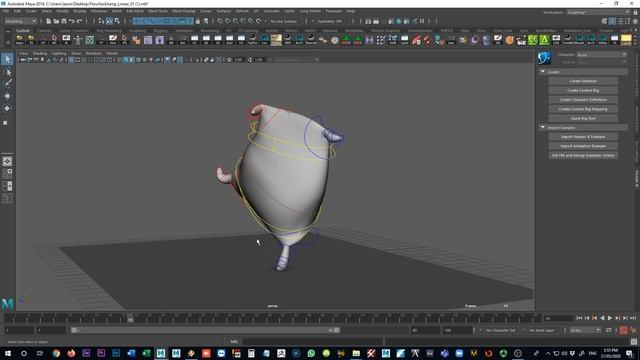
Task: Click the HumanIK character icon
Action: coord(544,58)
